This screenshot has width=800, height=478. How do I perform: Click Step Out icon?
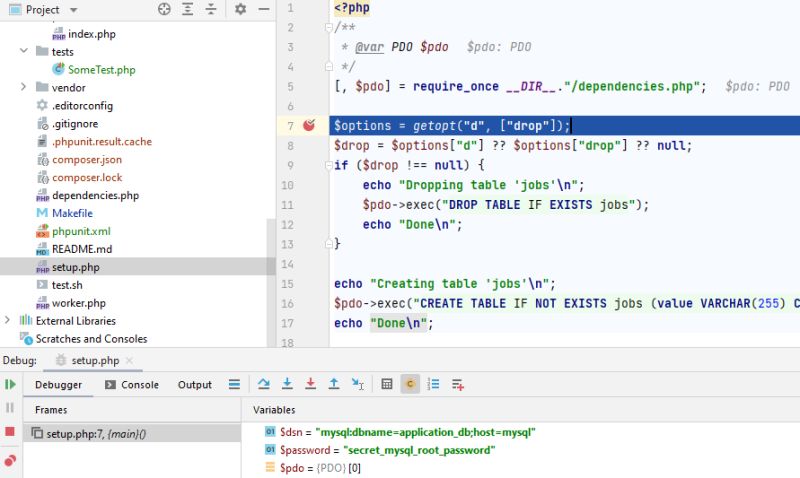coord(334,384)
